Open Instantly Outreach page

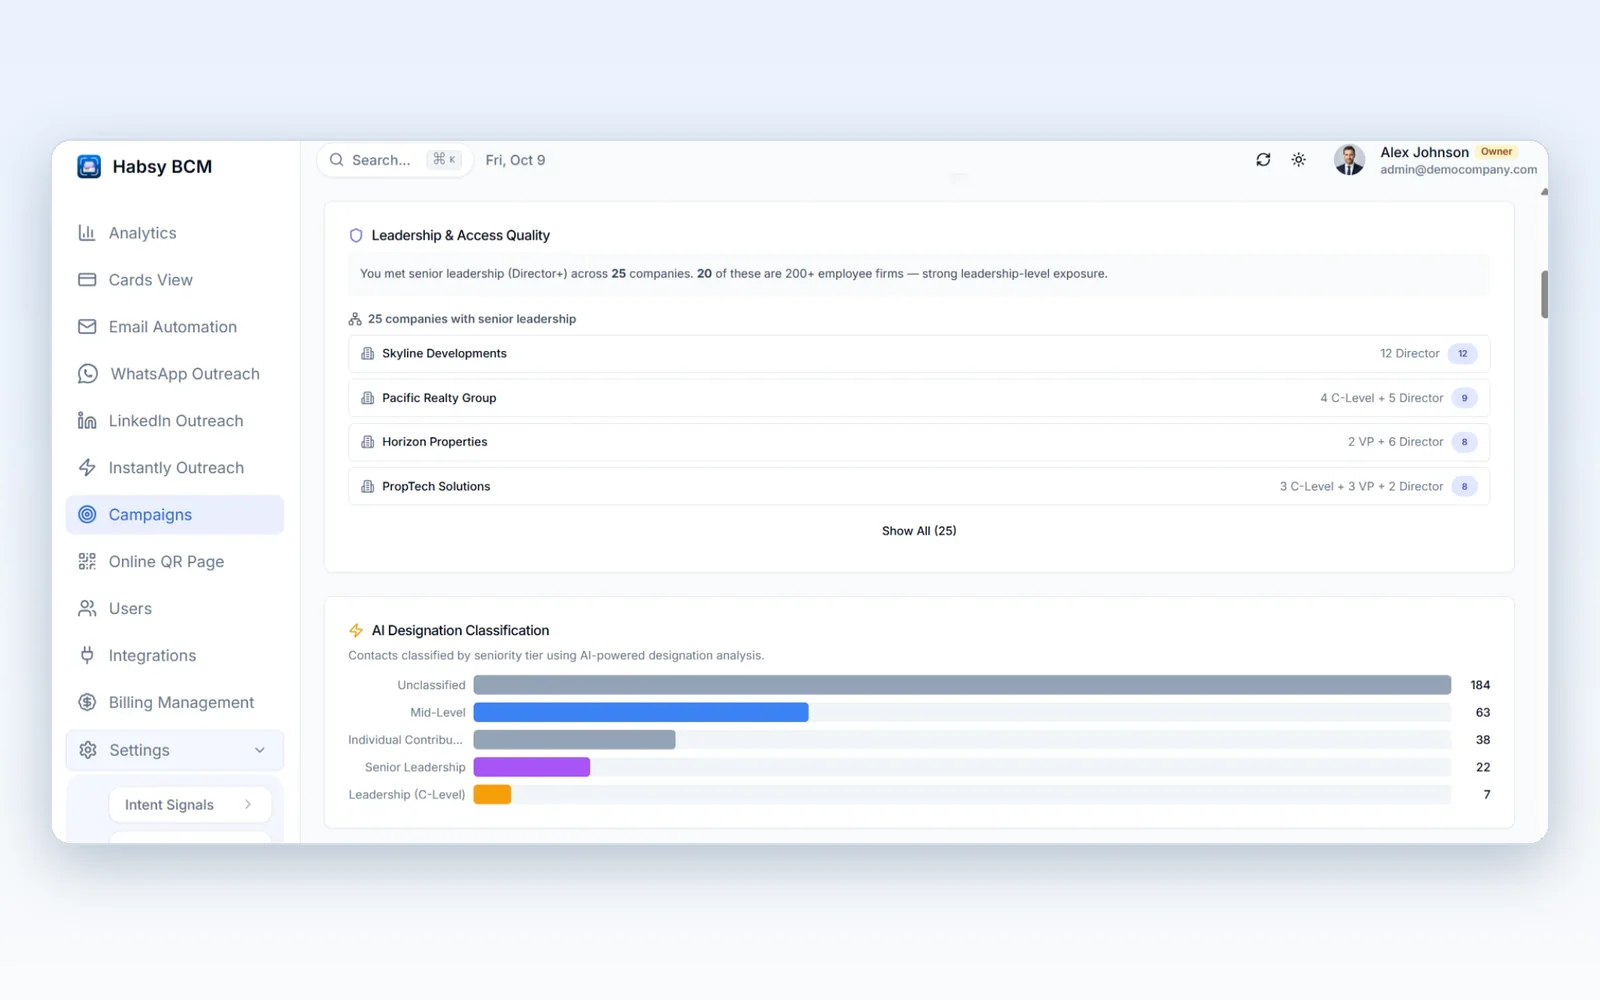click(175, 468)
